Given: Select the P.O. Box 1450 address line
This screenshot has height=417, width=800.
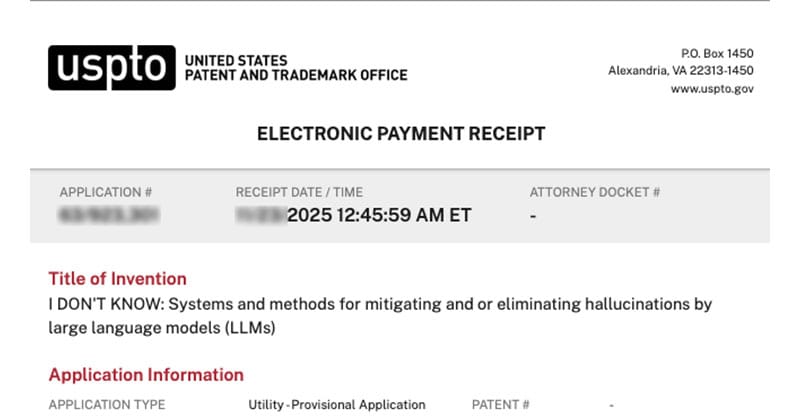Looking at the screenshot, I should click(716, 53).
